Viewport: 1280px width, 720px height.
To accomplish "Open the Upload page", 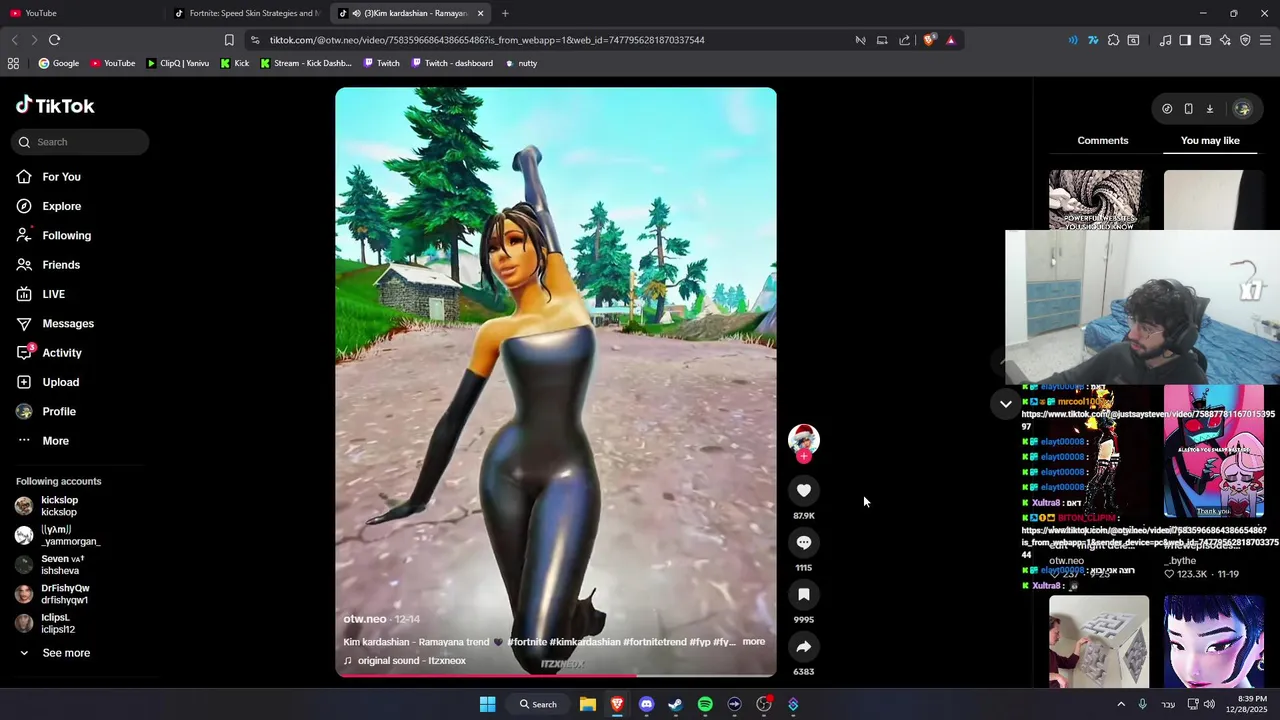I will pyautogui.click(x=60, y=382).
